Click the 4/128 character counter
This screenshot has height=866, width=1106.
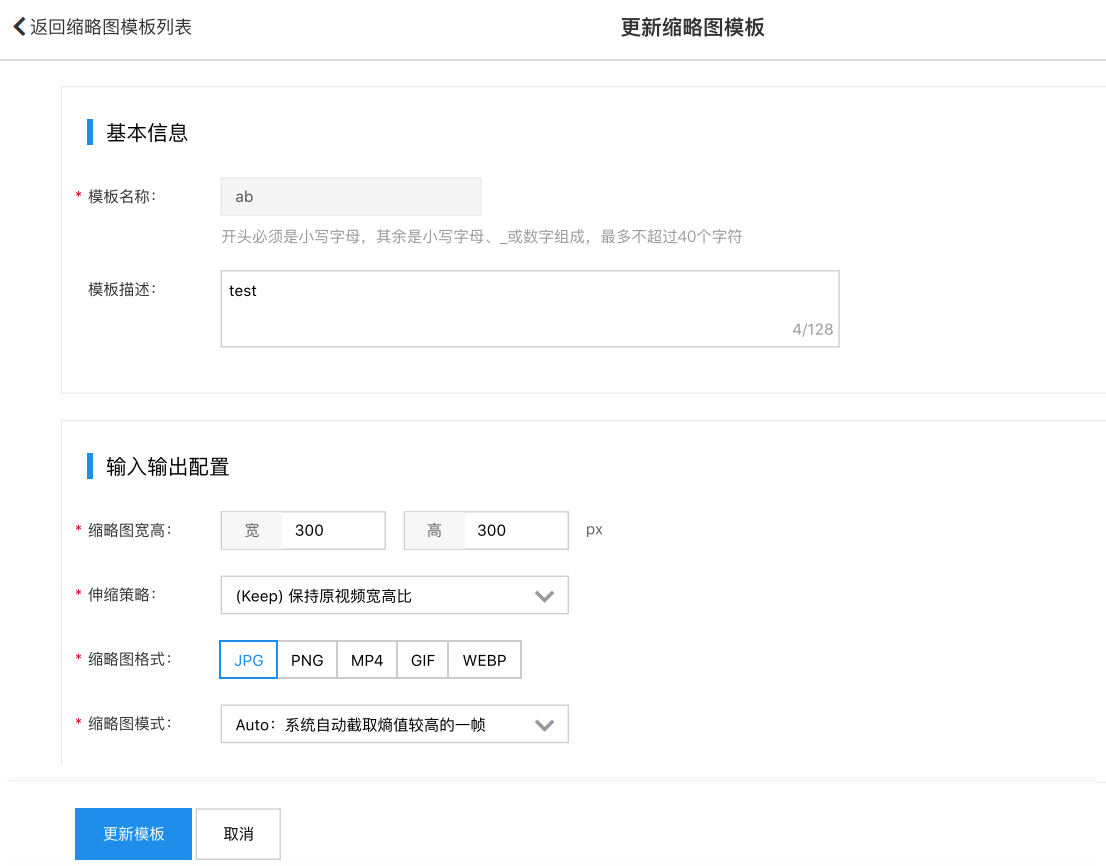pyautogui.click(x=812, y=329)
